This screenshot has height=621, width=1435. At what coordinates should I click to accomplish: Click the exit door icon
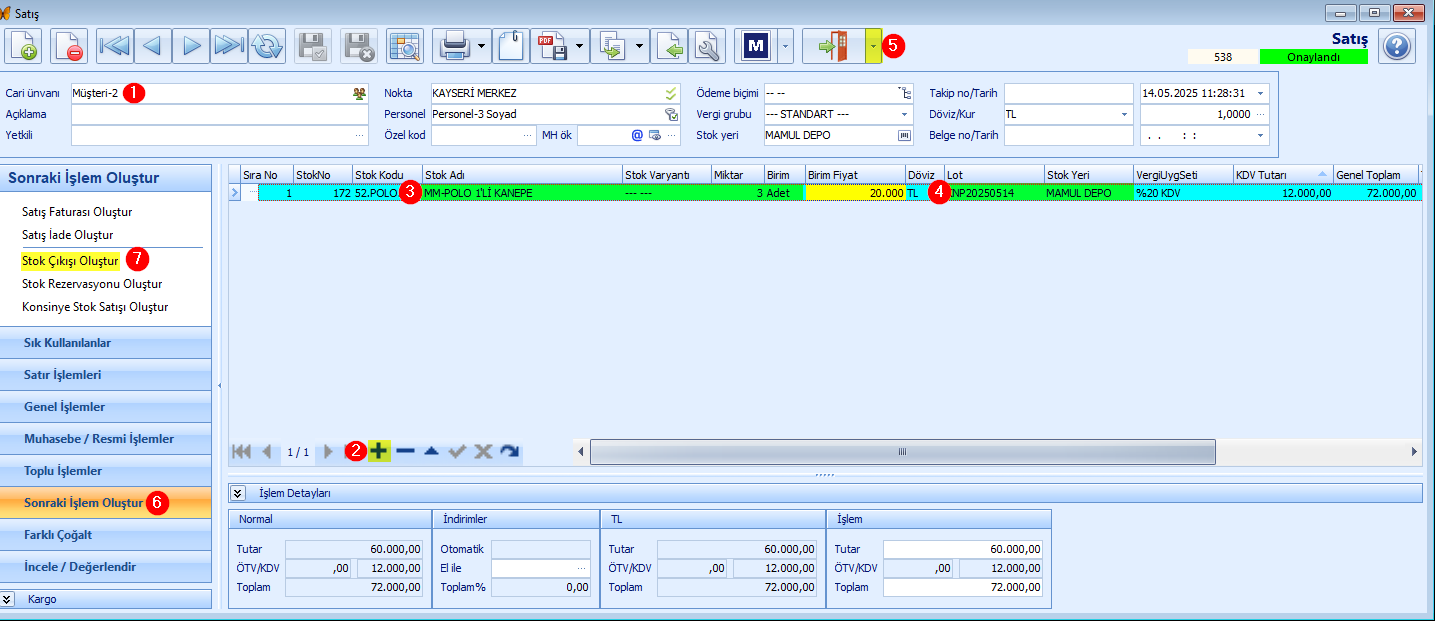[x=833, y=46]
